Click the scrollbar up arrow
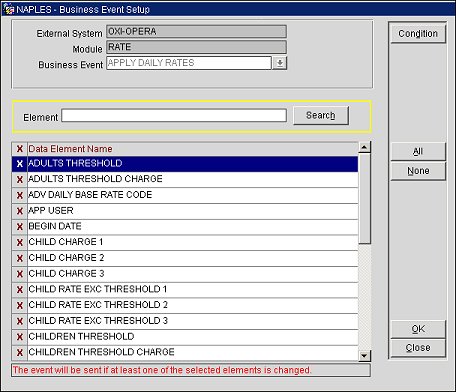This screenshot has height=392, width=456. point(364,147)
